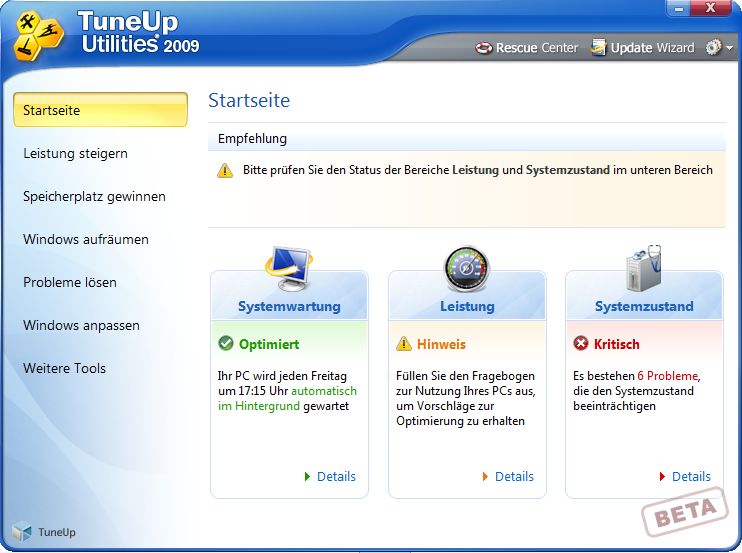This screenshot has height=553, width=742.
Task: Switch to Windows anpassen section
Action: tap(81, 325)
